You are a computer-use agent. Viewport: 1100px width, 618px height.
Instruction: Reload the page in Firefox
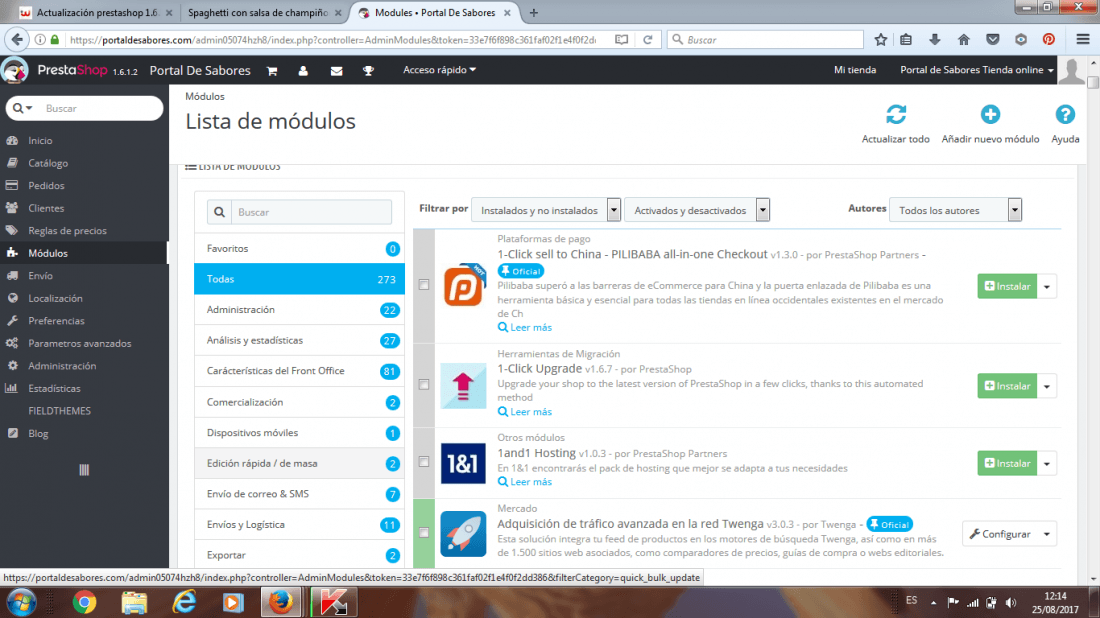[648, 40]
